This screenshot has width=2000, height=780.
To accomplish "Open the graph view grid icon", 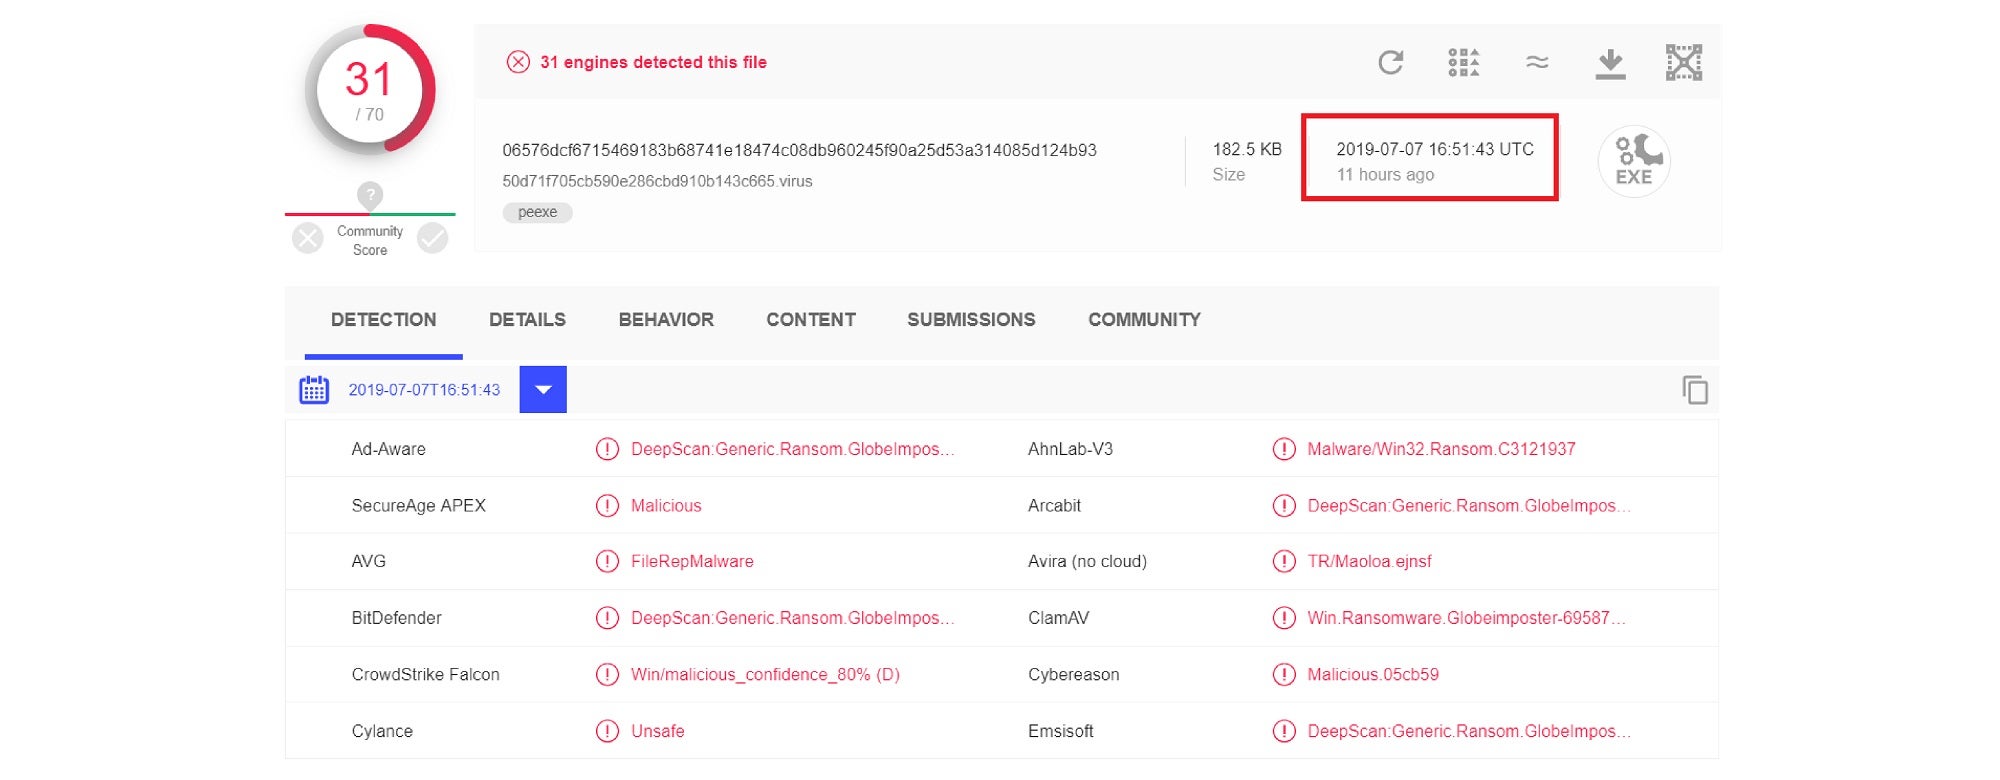I will pyautogui.click(x=1464, y=62).
